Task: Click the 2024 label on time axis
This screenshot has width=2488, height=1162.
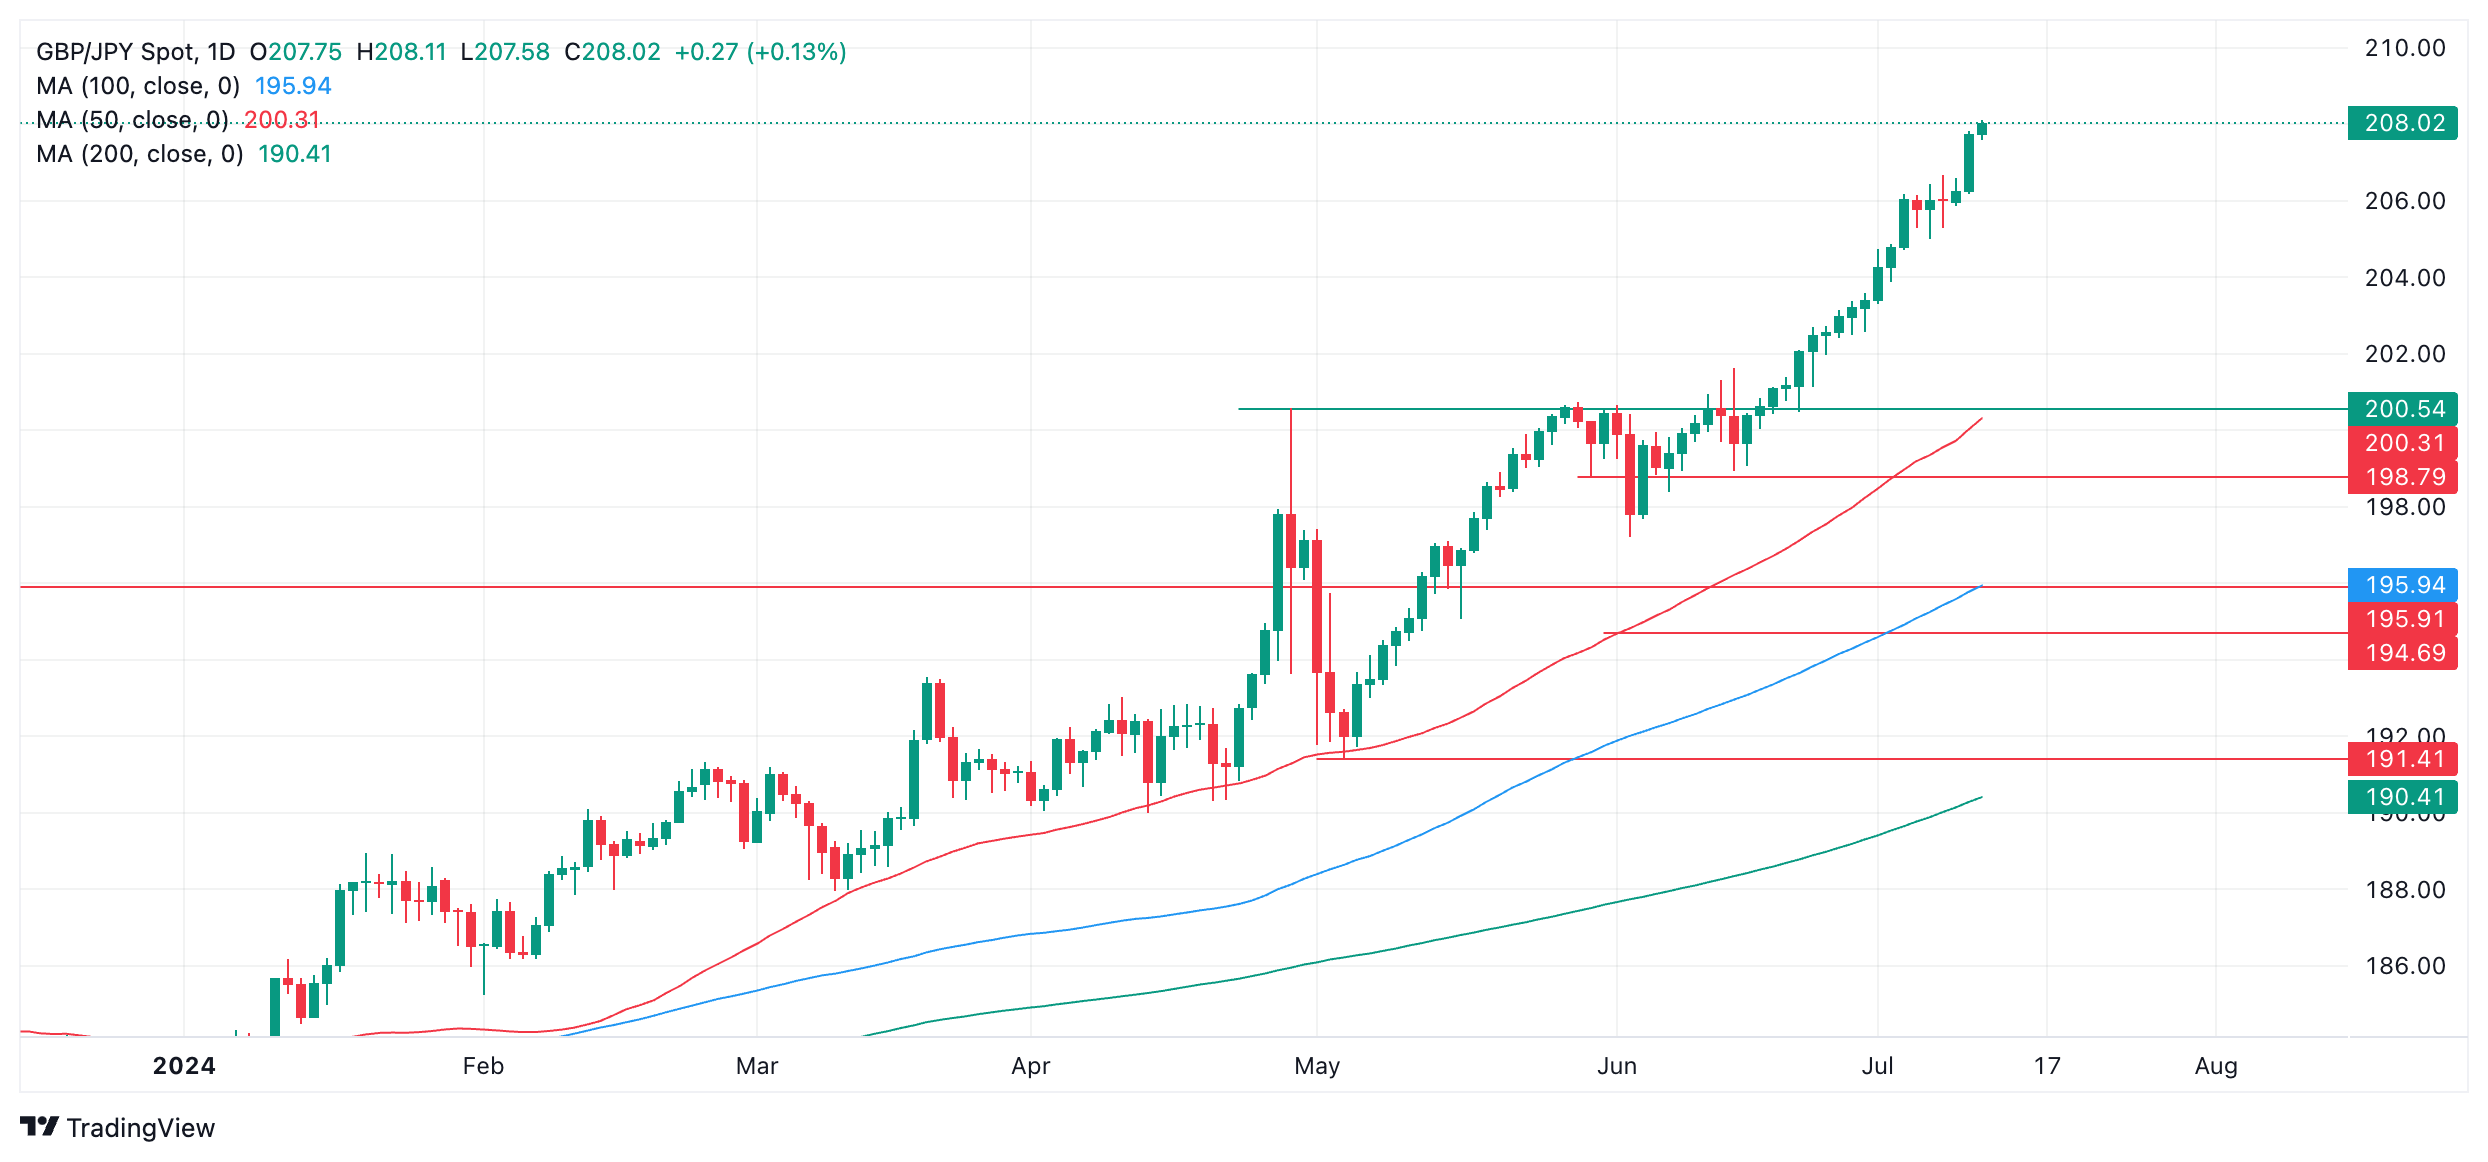Action: (184, 1066)
